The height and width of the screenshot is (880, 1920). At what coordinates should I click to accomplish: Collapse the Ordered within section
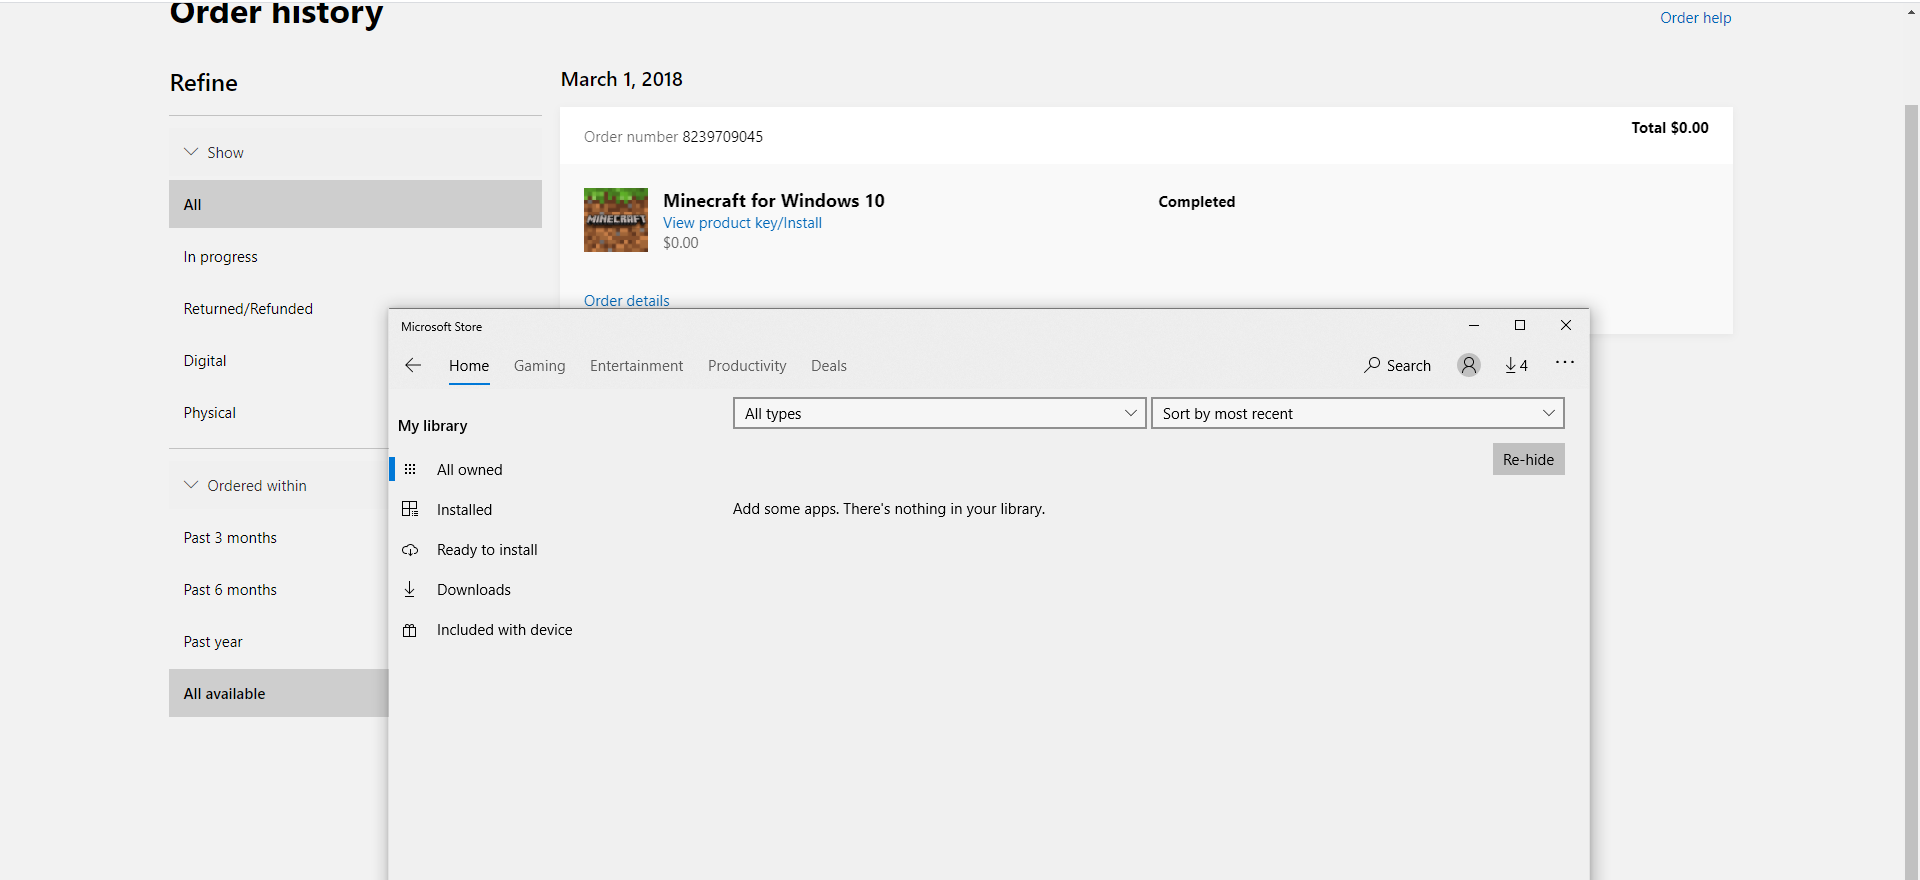pos(279,485)
